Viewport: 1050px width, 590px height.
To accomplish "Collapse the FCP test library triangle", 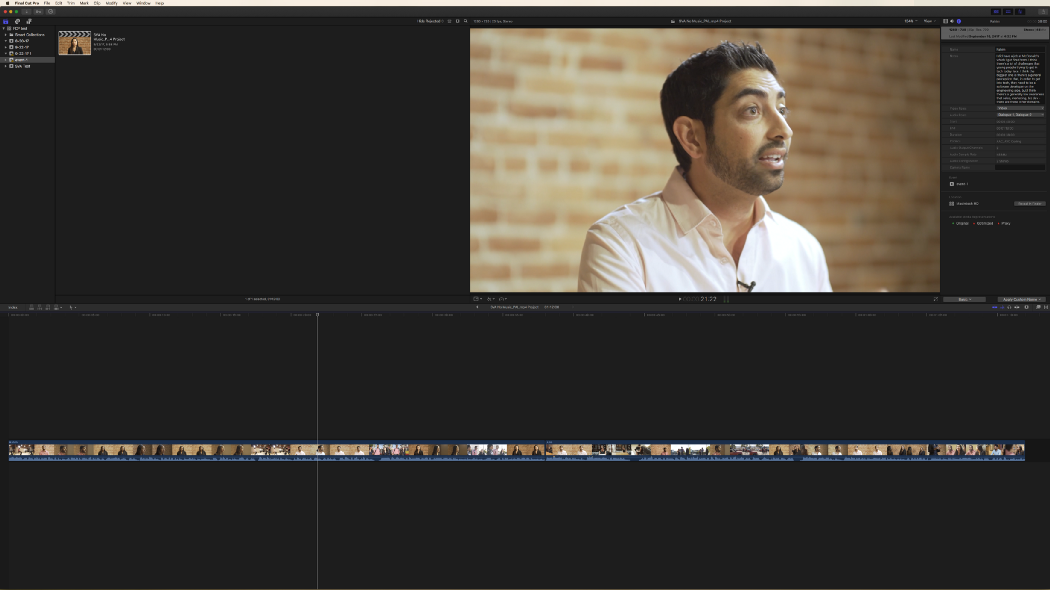I will coord(3,28).
